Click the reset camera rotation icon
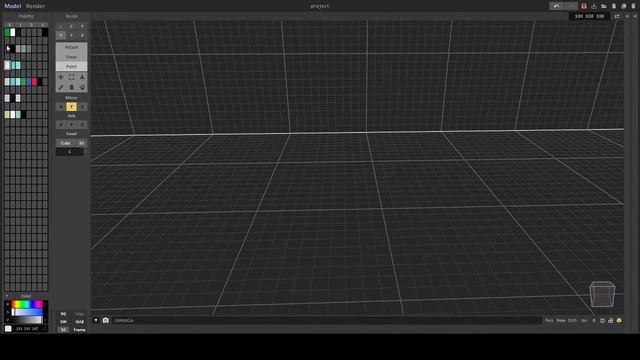 (602, 321)
